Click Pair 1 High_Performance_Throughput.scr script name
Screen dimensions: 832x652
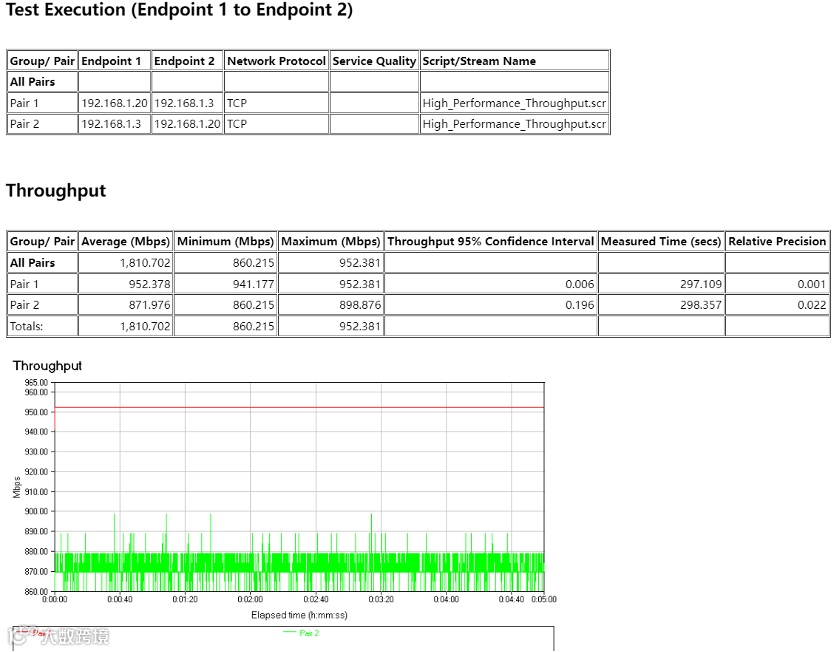tap(514, 103)
